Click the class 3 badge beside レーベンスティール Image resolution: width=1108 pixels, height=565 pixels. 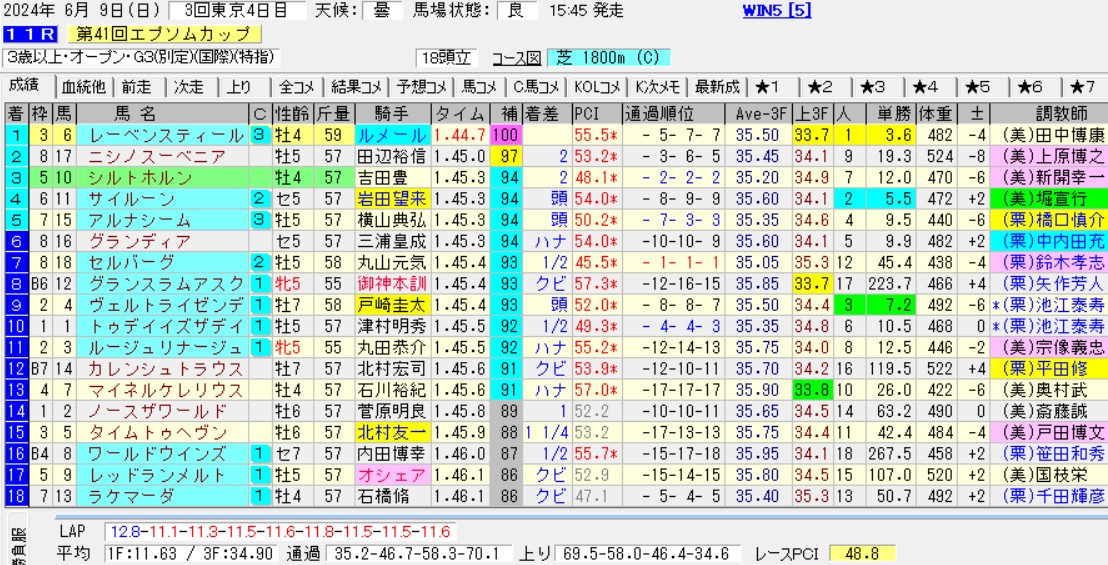[259, 135]
